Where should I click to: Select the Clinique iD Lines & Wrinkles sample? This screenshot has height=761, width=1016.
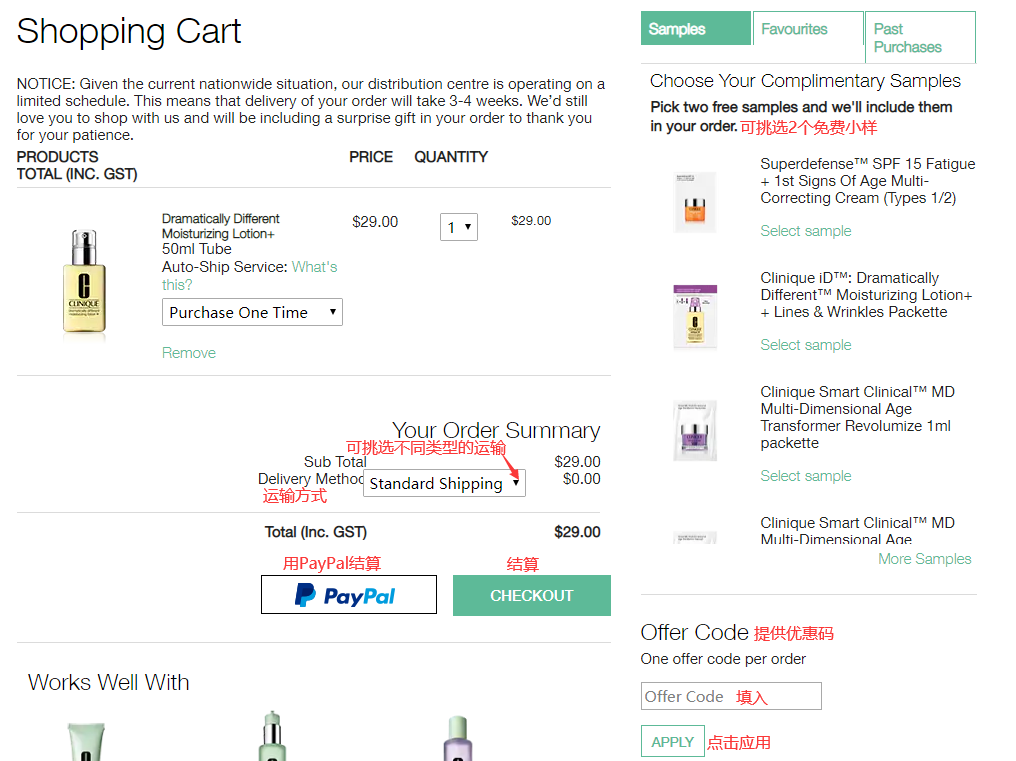coord(806,345)
